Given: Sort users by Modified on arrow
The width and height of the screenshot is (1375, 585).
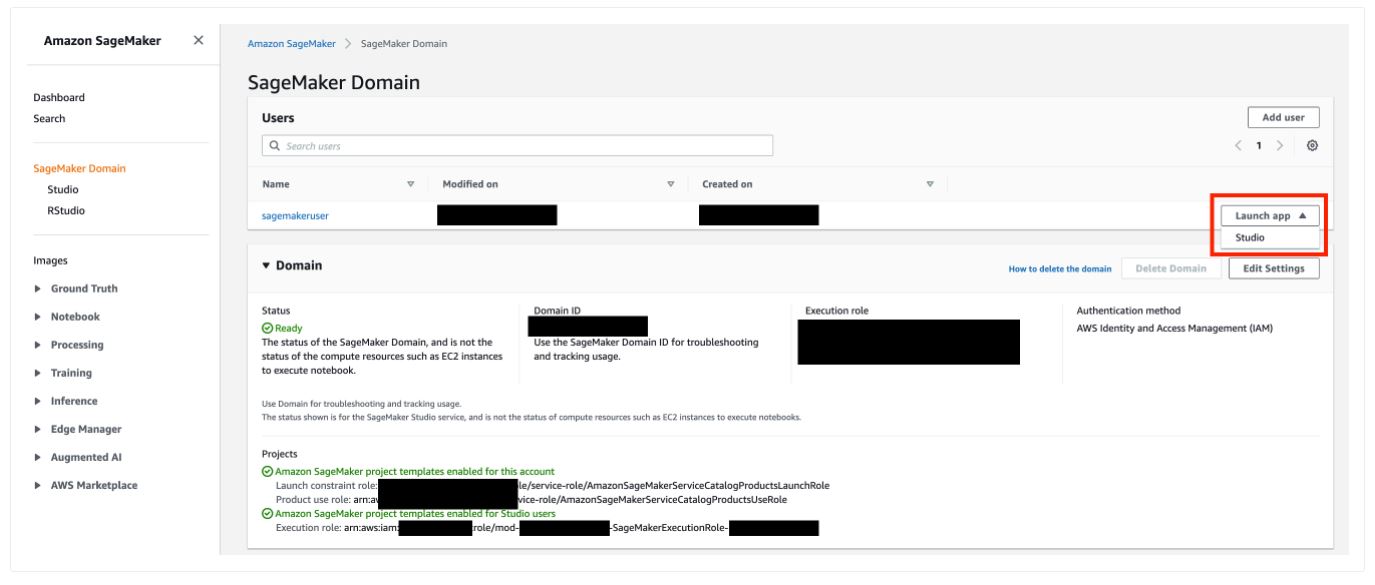Looking at the screenshot, I should pyautogui.click(x=670, y=184).
